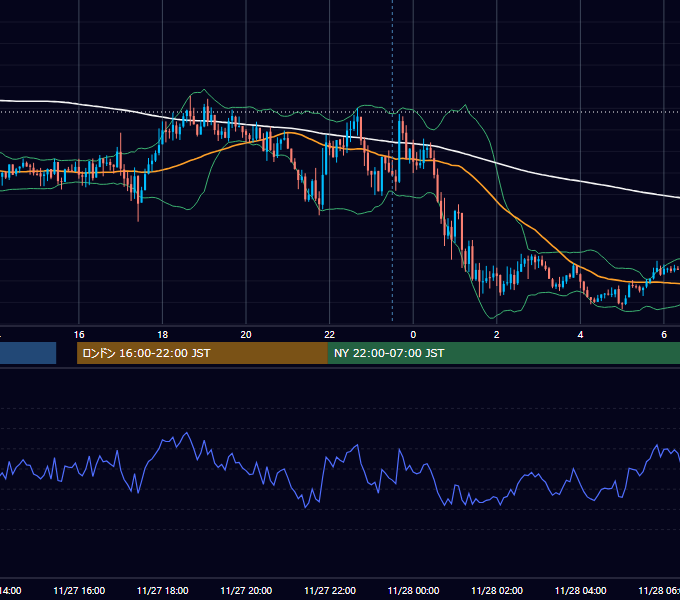This screenshot has width=680, height=600.
Task: Click the "16" hour label on the chart axis
Action: (79, 335)
